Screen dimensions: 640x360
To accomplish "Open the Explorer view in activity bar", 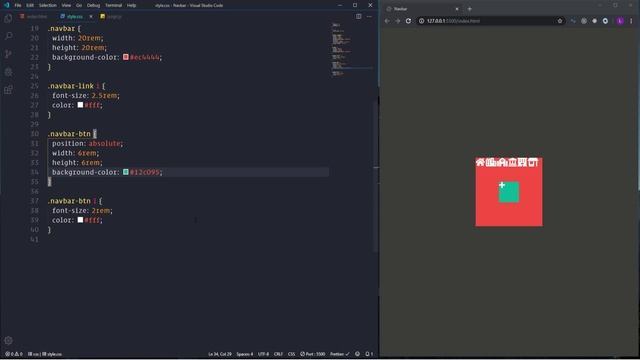I will pos(8,18).
